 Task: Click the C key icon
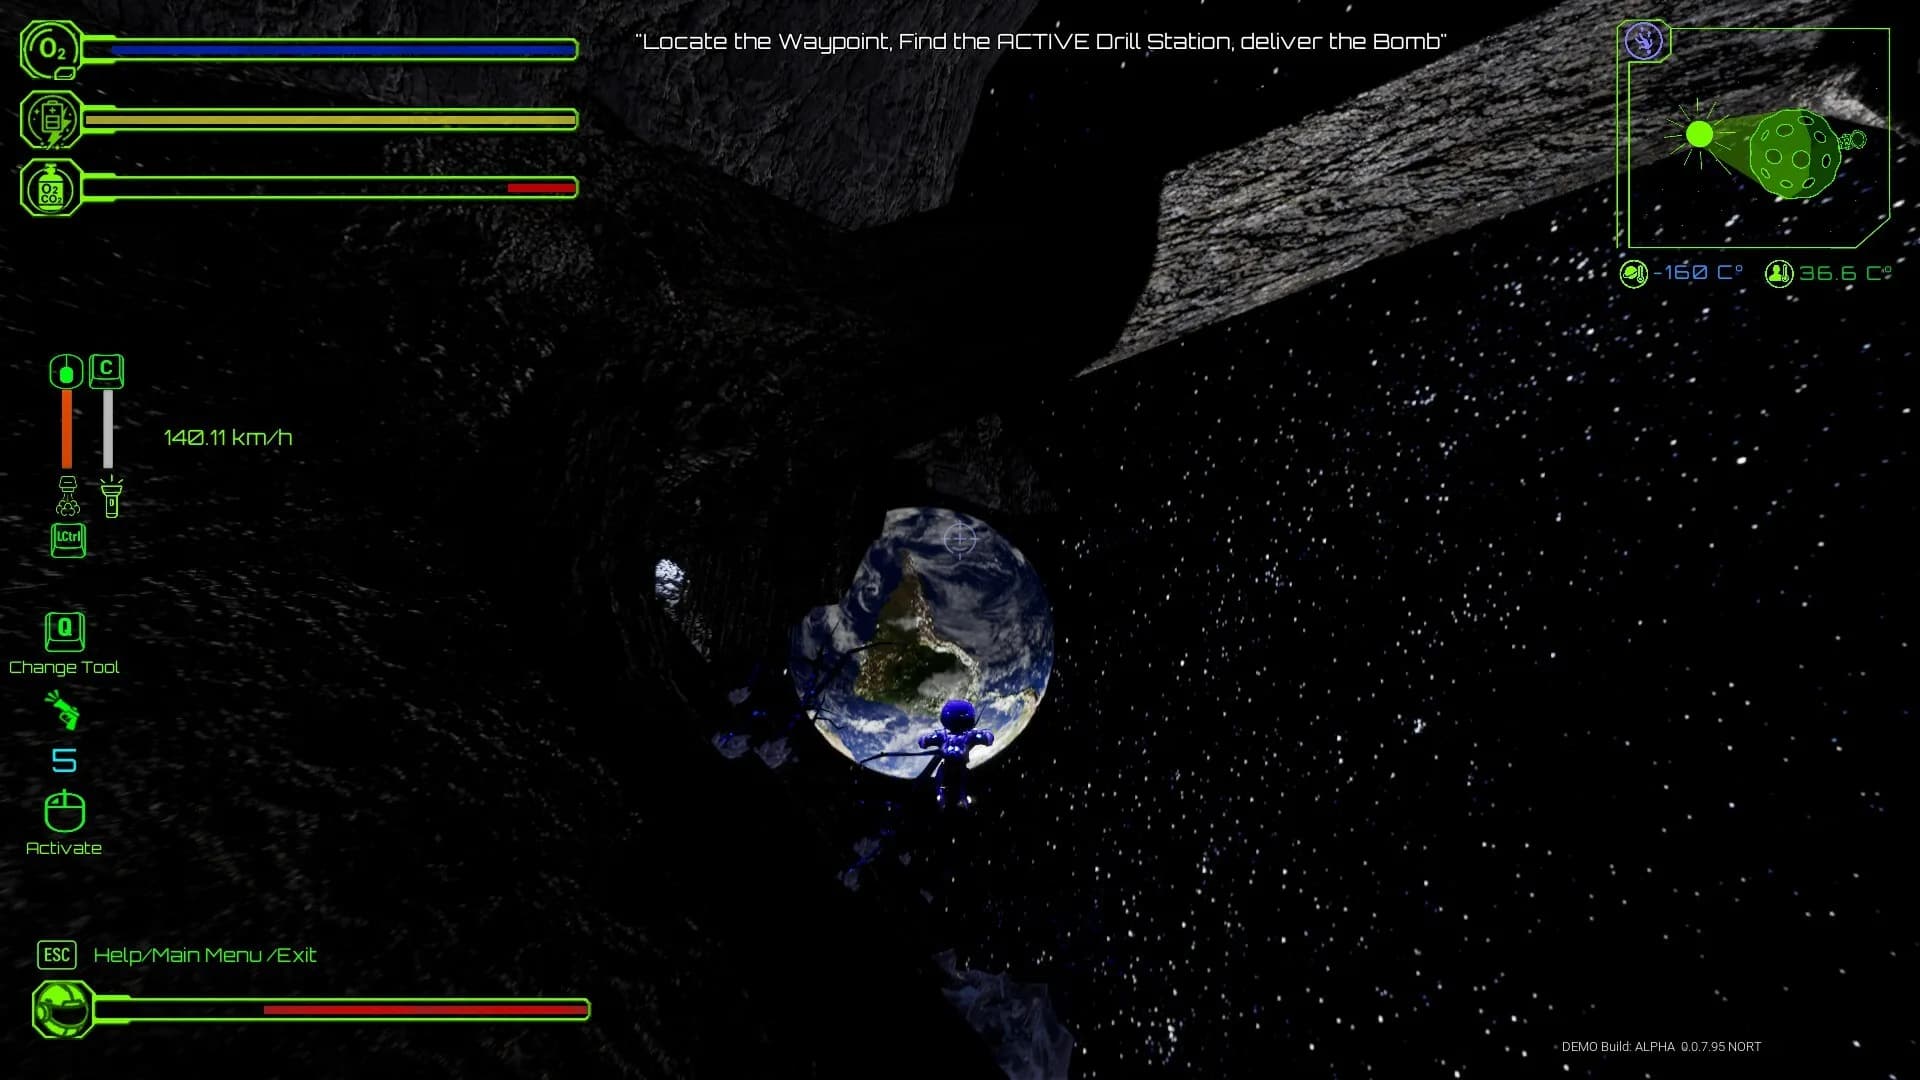[107, 370]
